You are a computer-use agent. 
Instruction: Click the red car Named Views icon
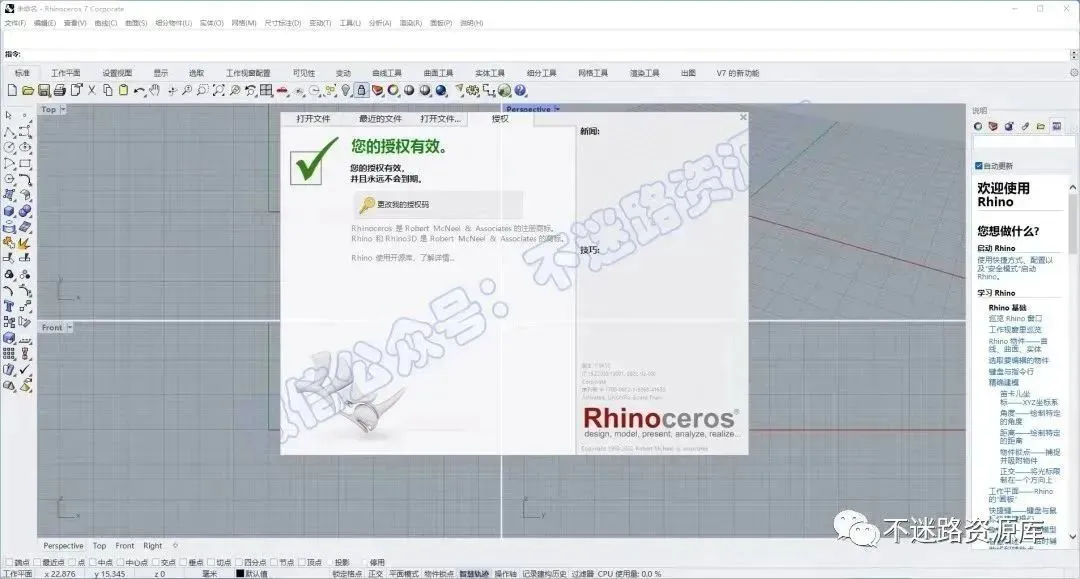point(282,90)
